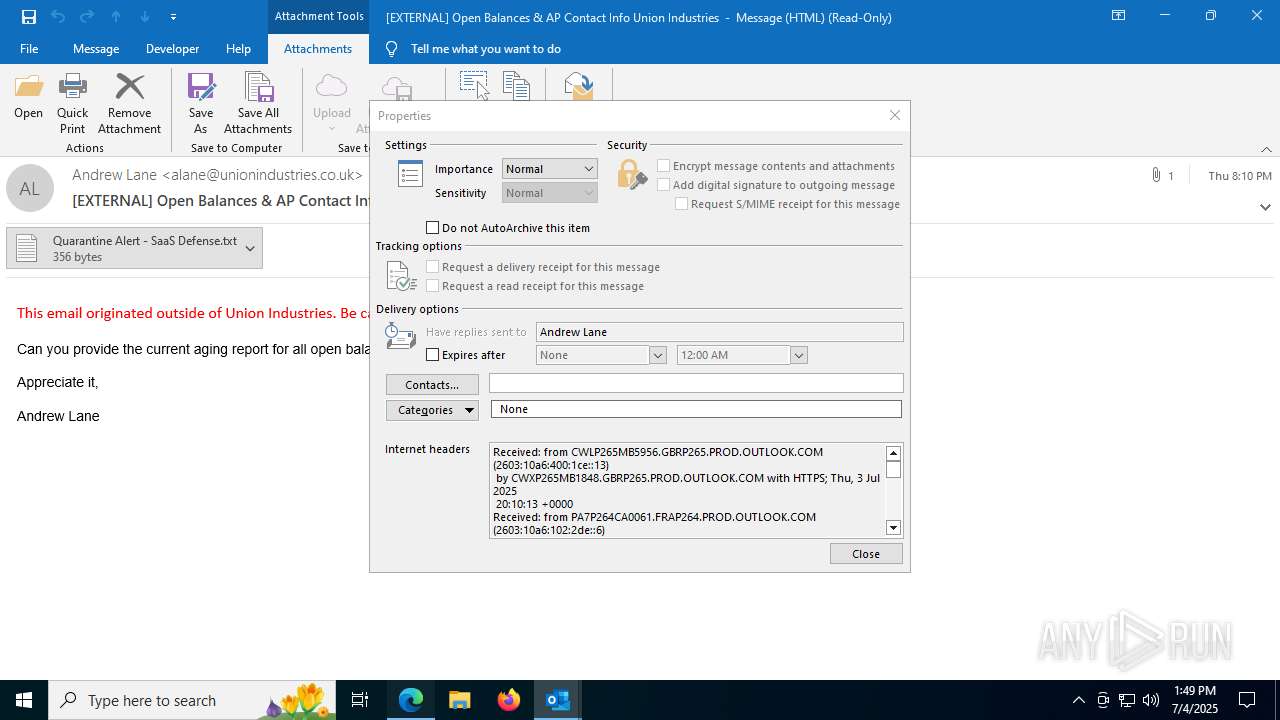
Task: Switch to the Developer ribbon tab
Action: pyautogui.click(x=172, y=49)
